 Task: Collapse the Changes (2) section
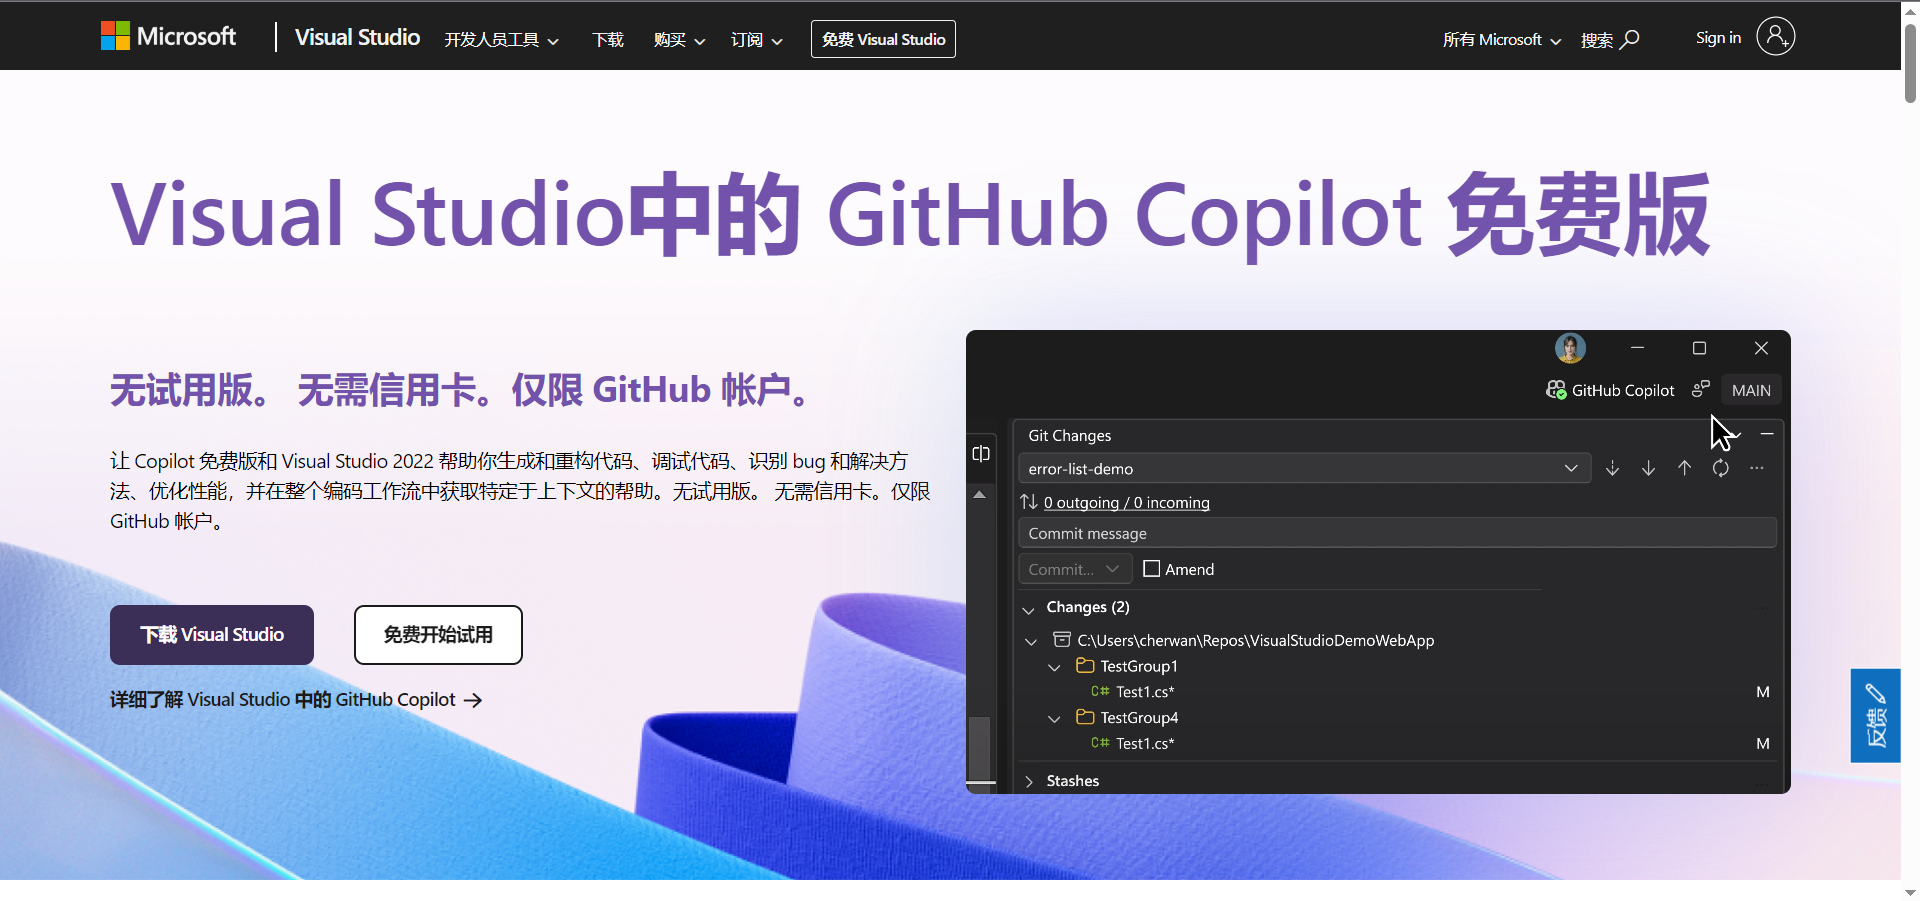coord(1028,608)
